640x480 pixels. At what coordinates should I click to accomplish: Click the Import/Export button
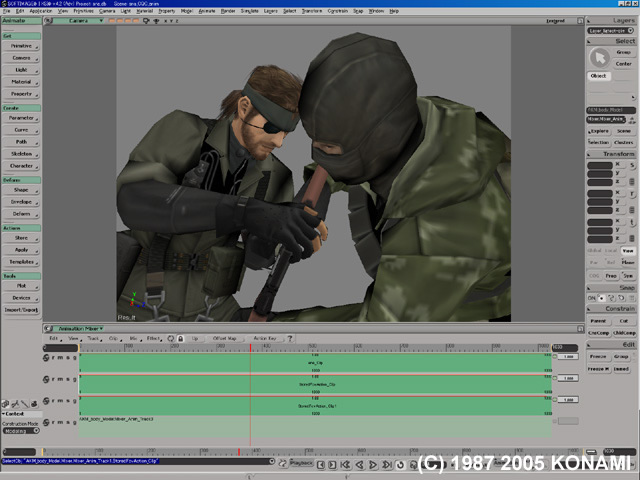[x=21, y=310]
